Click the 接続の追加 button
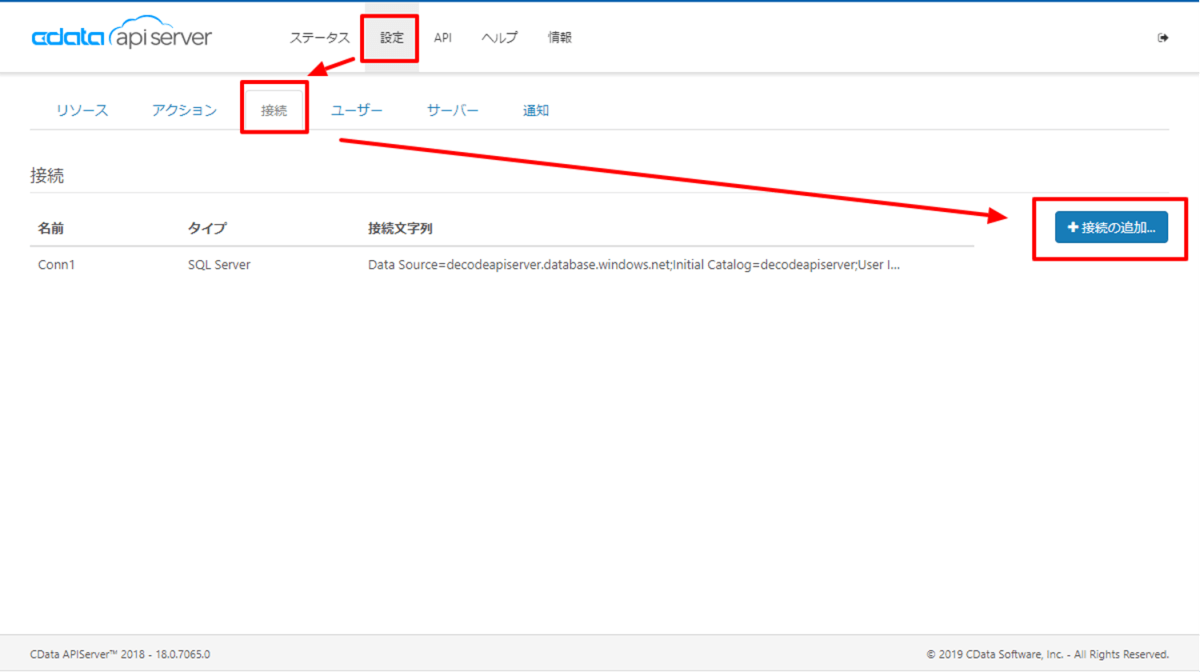Screen dimensions: 1200x672 point(1111,228)
